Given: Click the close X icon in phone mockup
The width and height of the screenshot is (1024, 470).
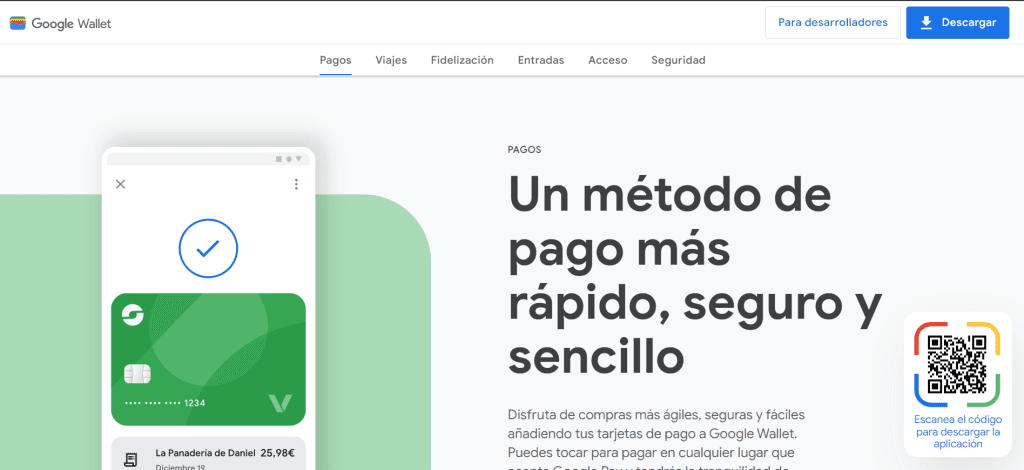Looking at the screenshot, I should click(120, 184).
